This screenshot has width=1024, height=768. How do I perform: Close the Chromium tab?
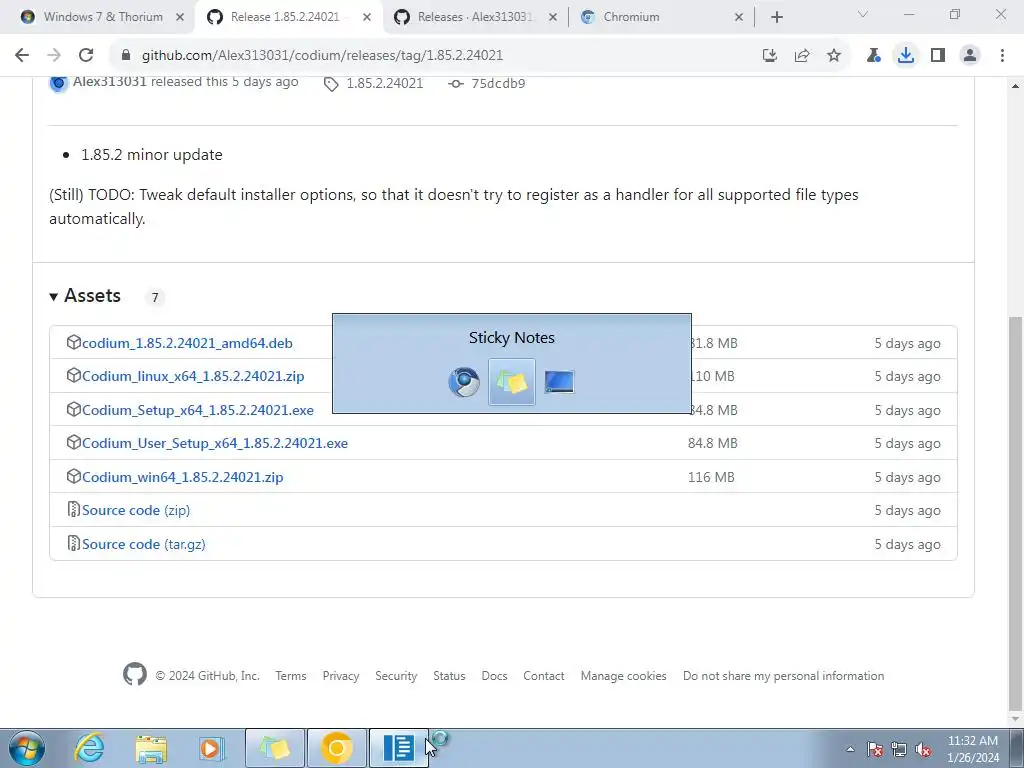pyautogui.click(x=739, y=17)
